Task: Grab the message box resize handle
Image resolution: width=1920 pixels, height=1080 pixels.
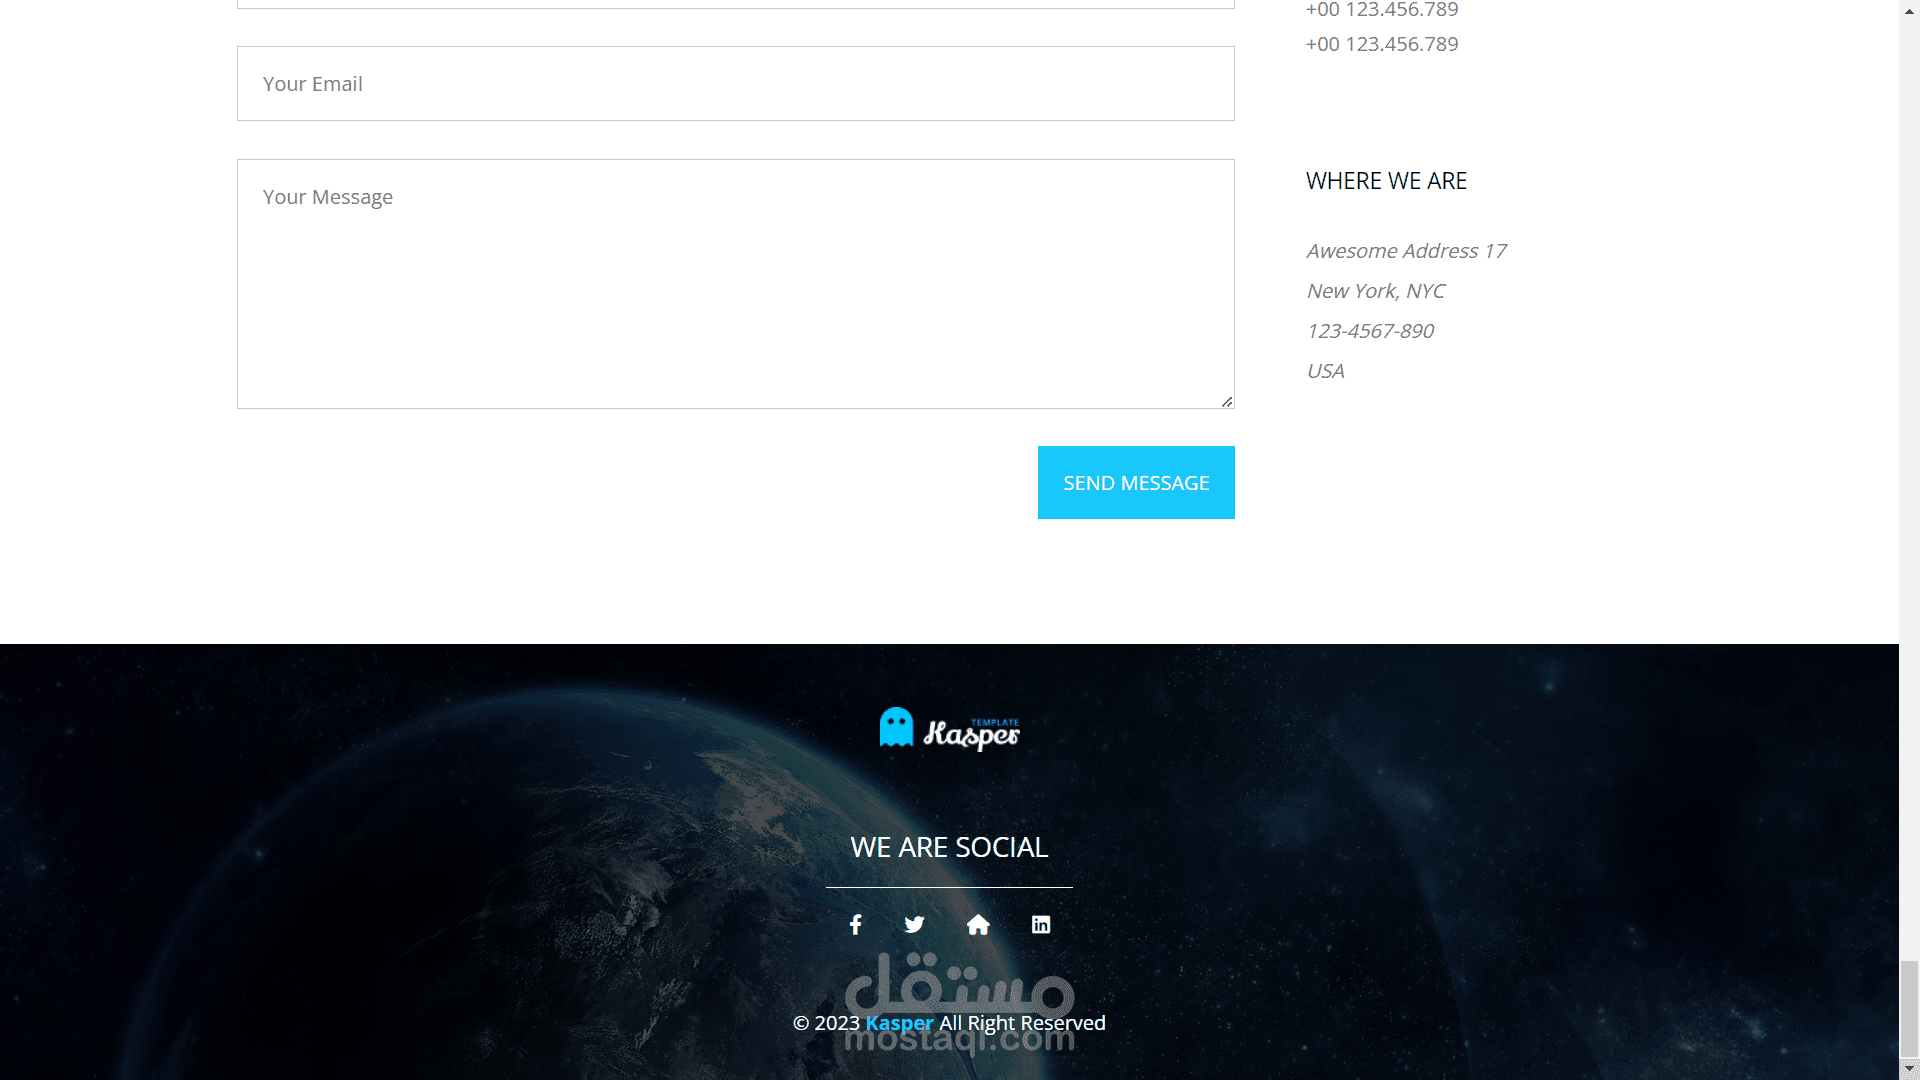Action: (x=1227, y=401)
